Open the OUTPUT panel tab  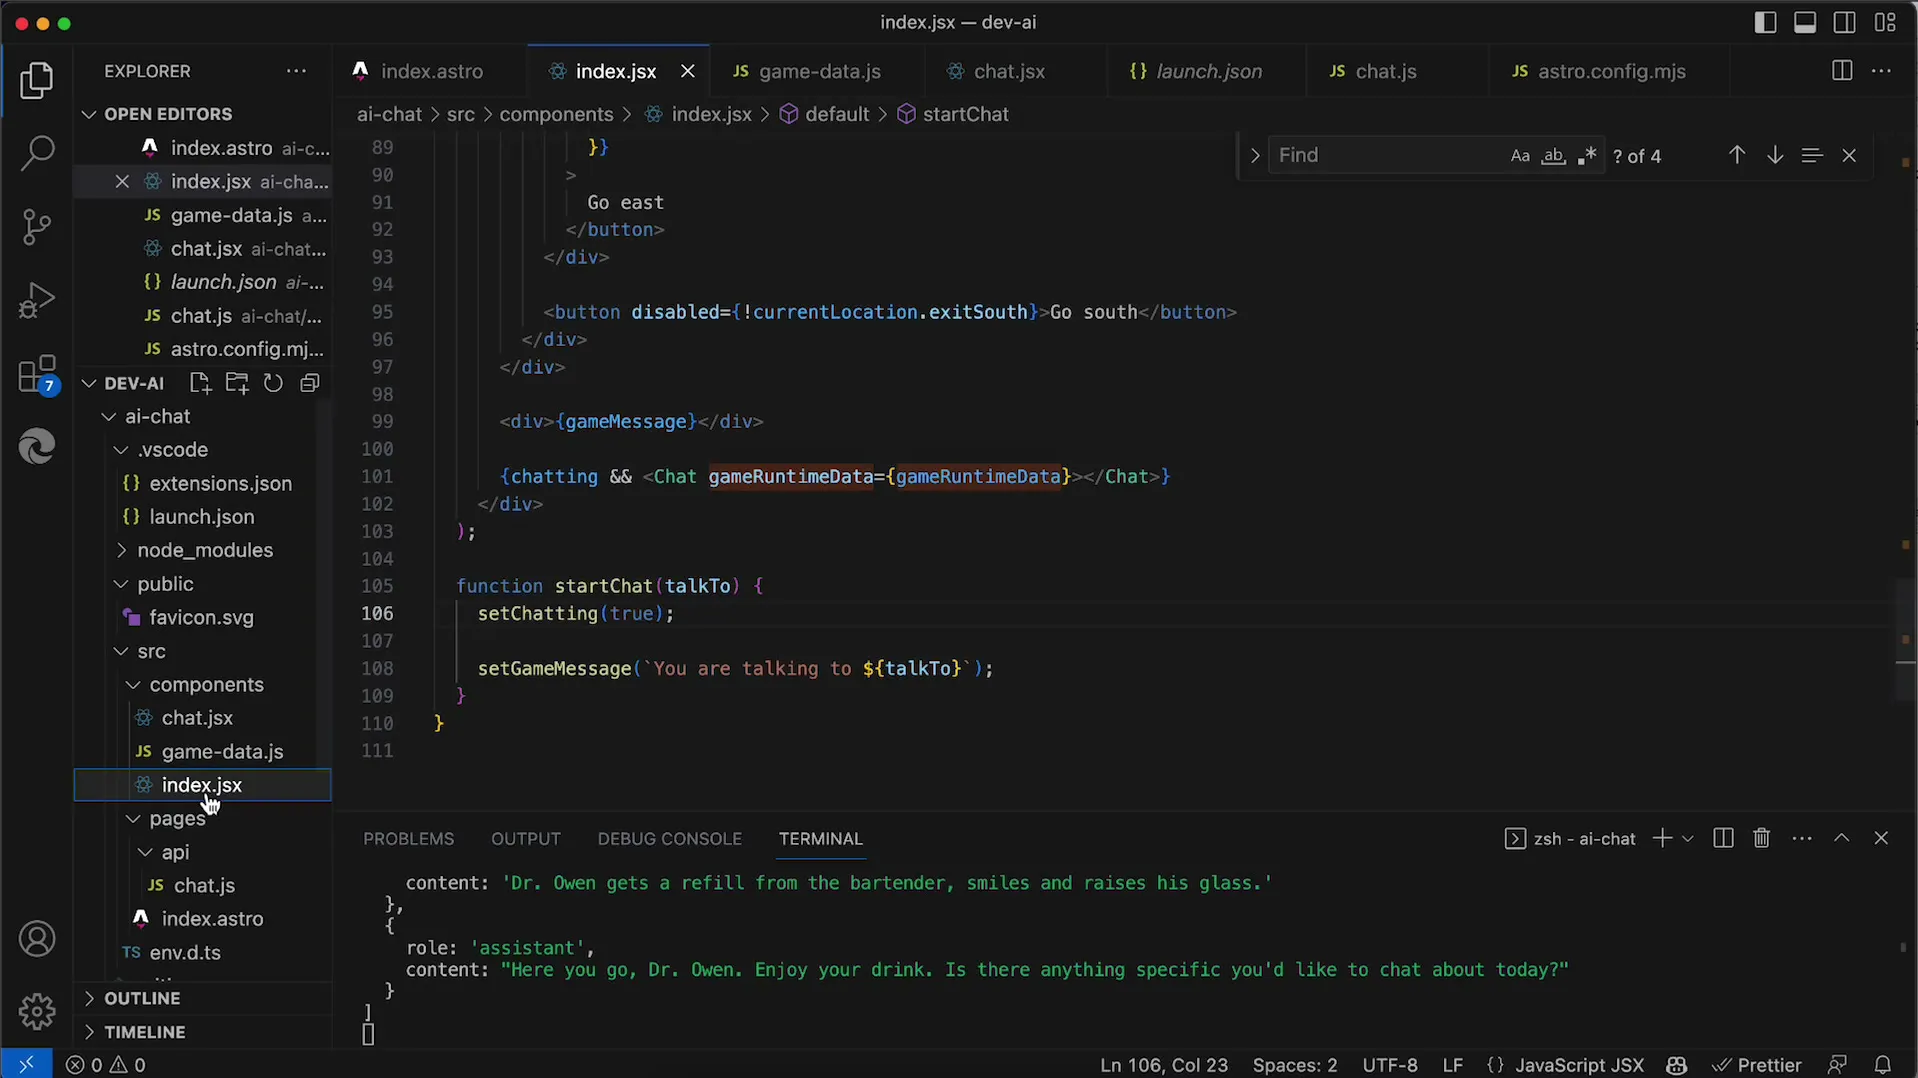coord(526,839)
